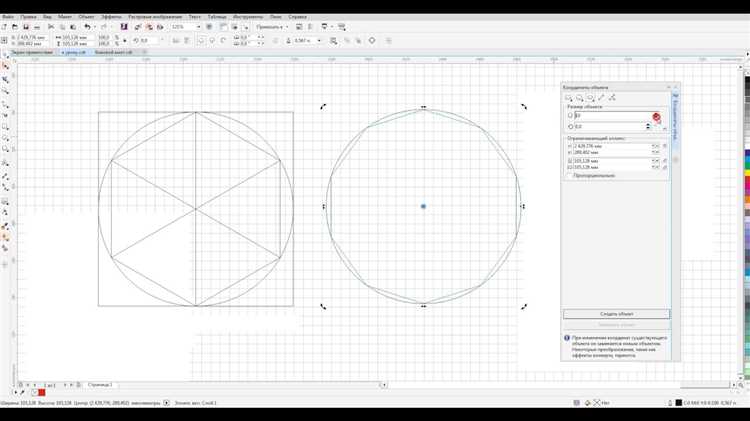Image resolution: width=750 pixels, height=421 pixels.
Task: Open the welcome screen dropdown arrow in the toolbar
Action: (331, 27)
